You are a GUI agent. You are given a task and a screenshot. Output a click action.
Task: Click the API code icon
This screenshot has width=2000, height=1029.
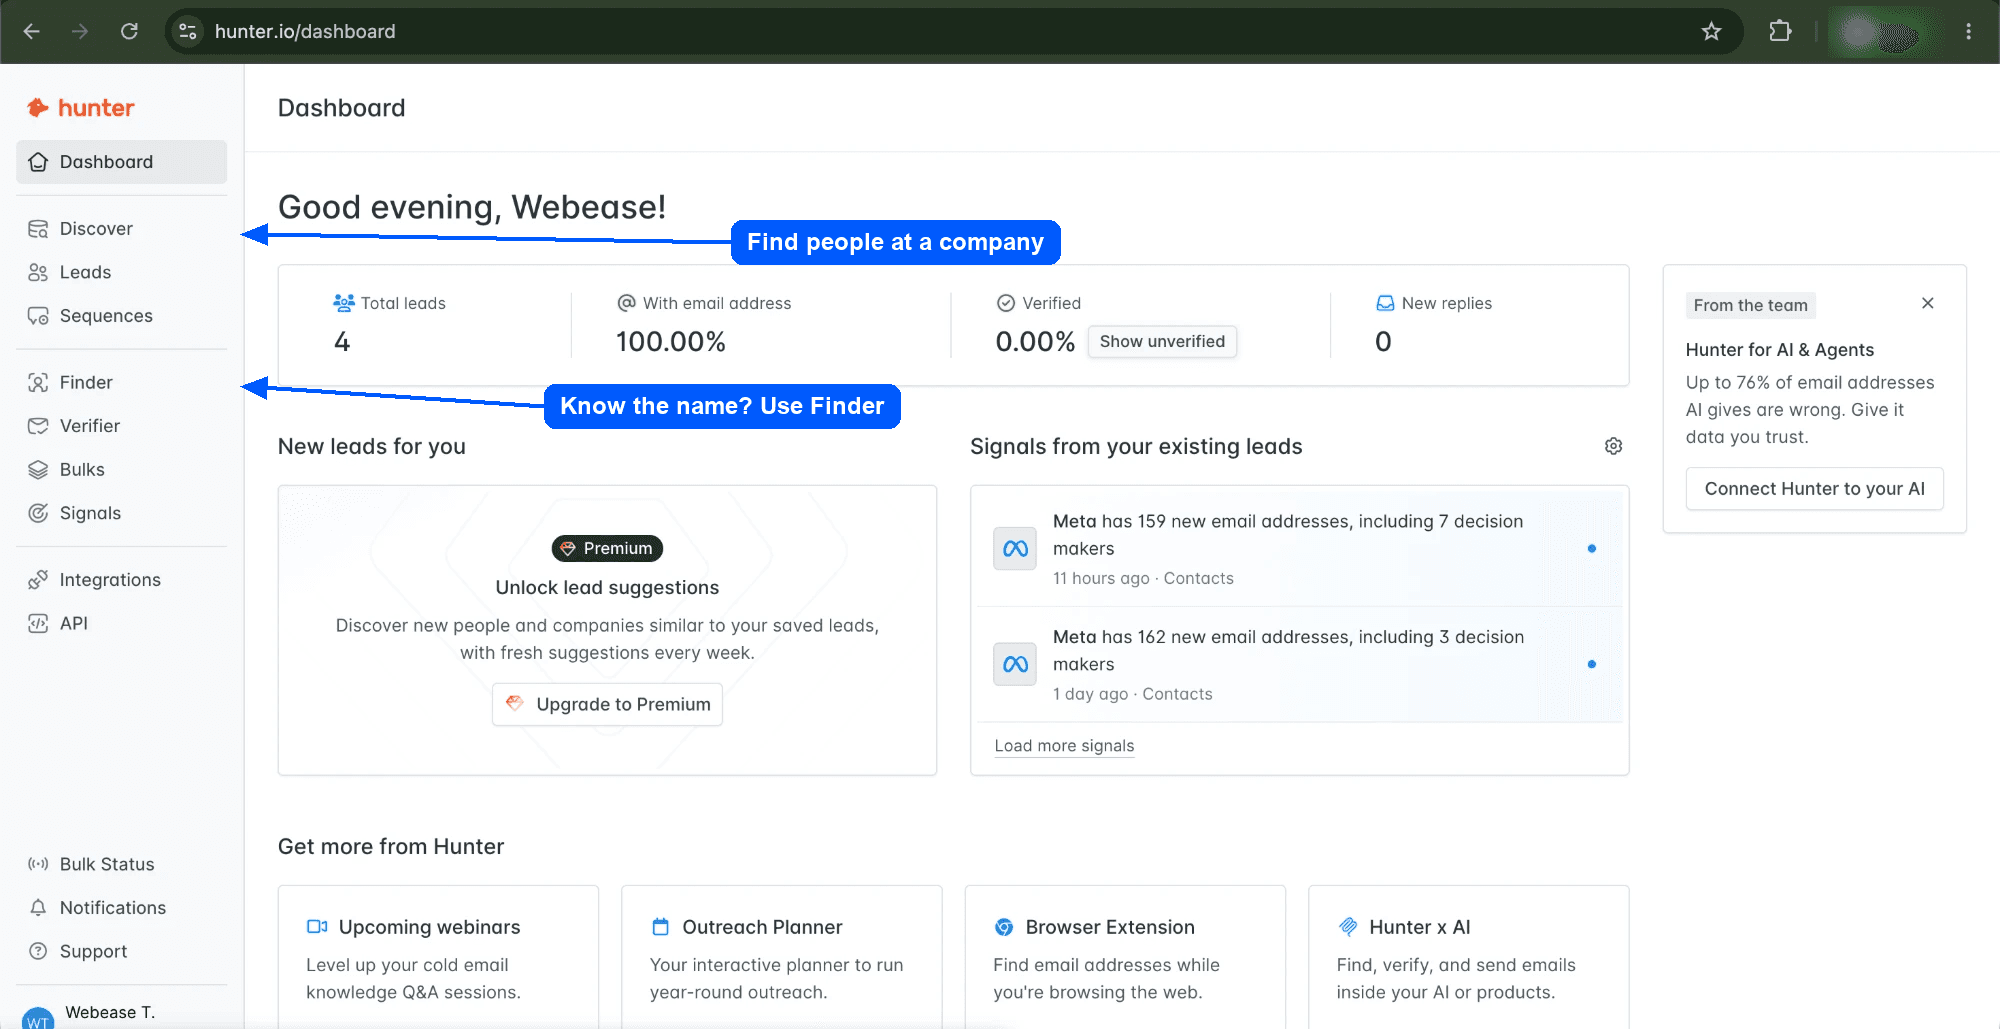pyautogui.click(x=38, y=623)
